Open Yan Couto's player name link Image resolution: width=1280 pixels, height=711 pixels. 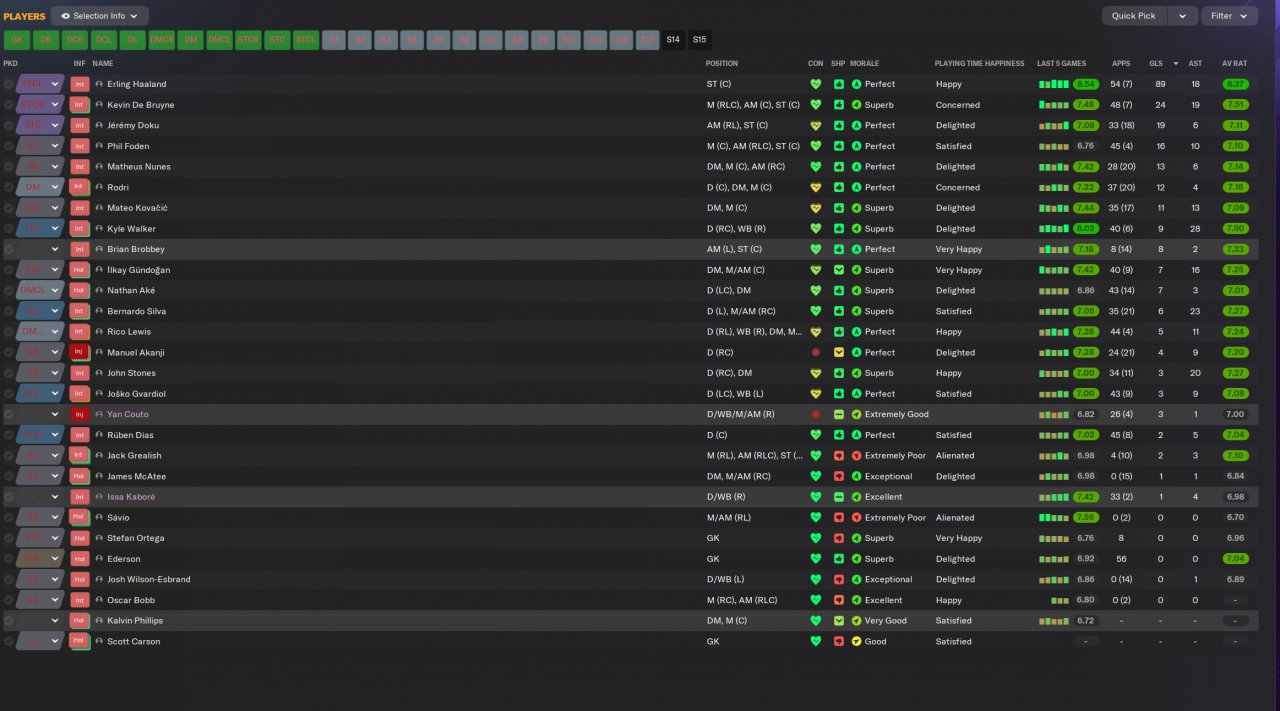[128, 414]
